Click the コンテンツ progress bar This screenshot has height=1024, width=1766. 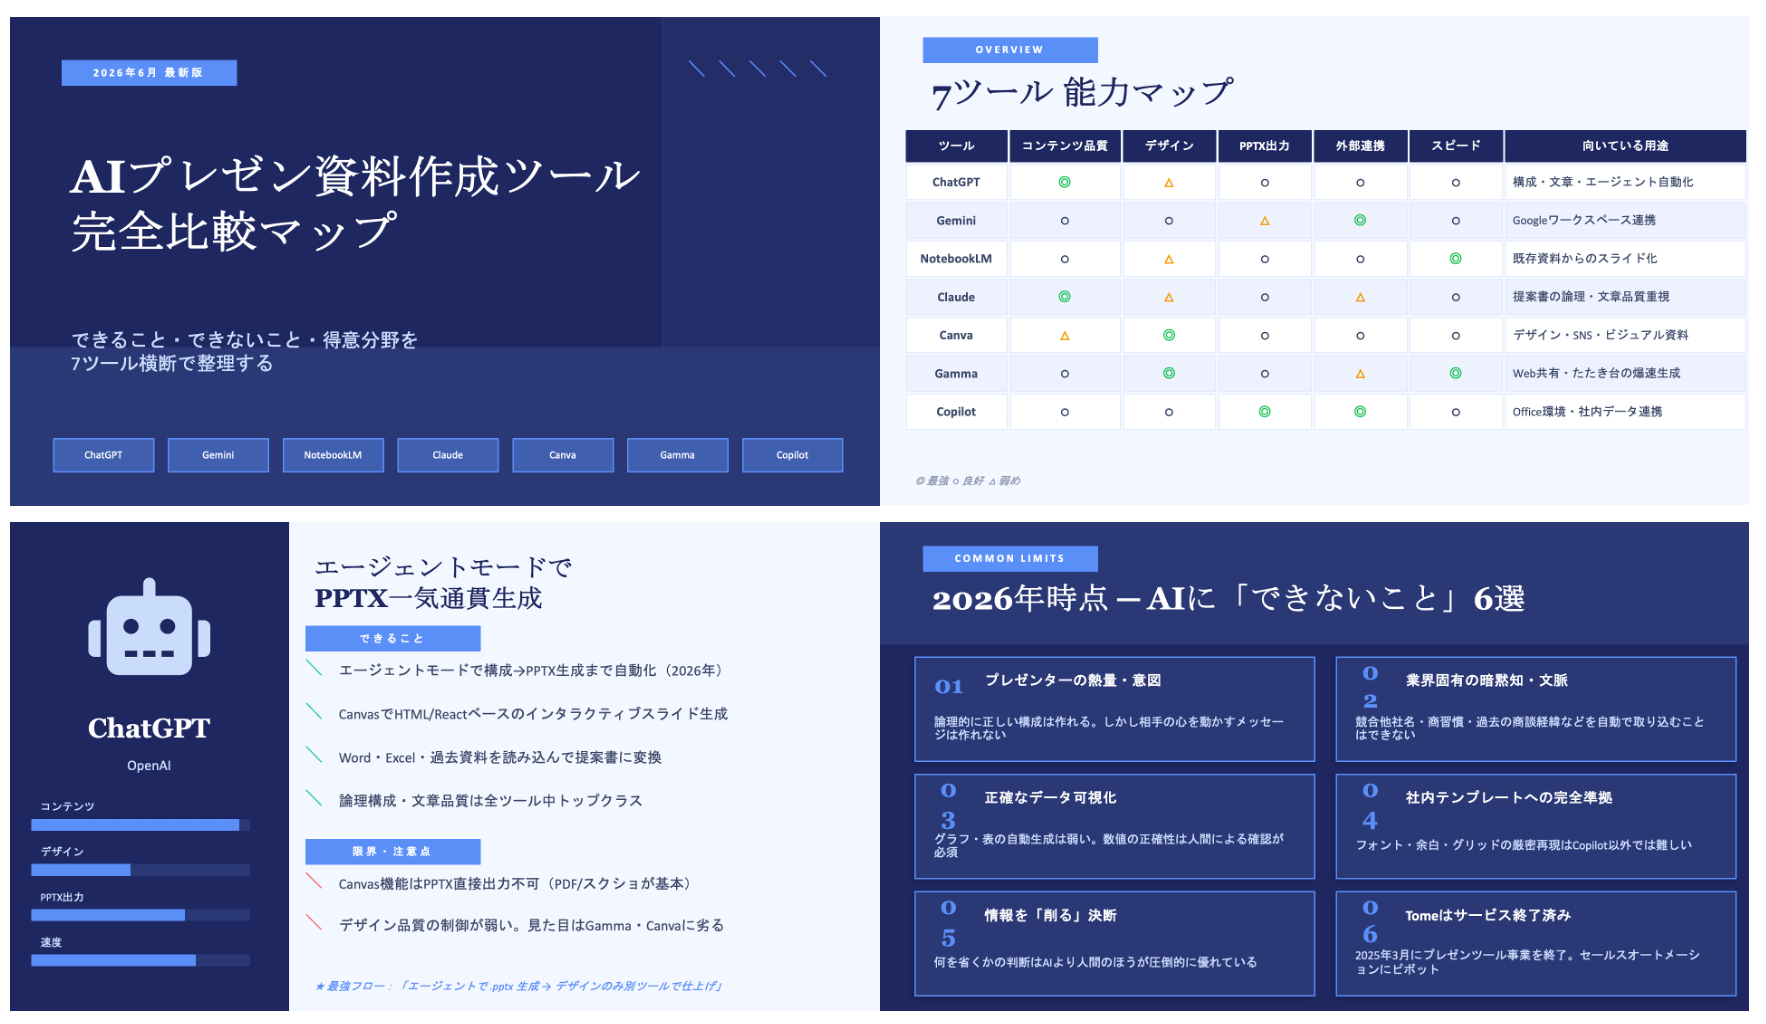coord(140,825)
